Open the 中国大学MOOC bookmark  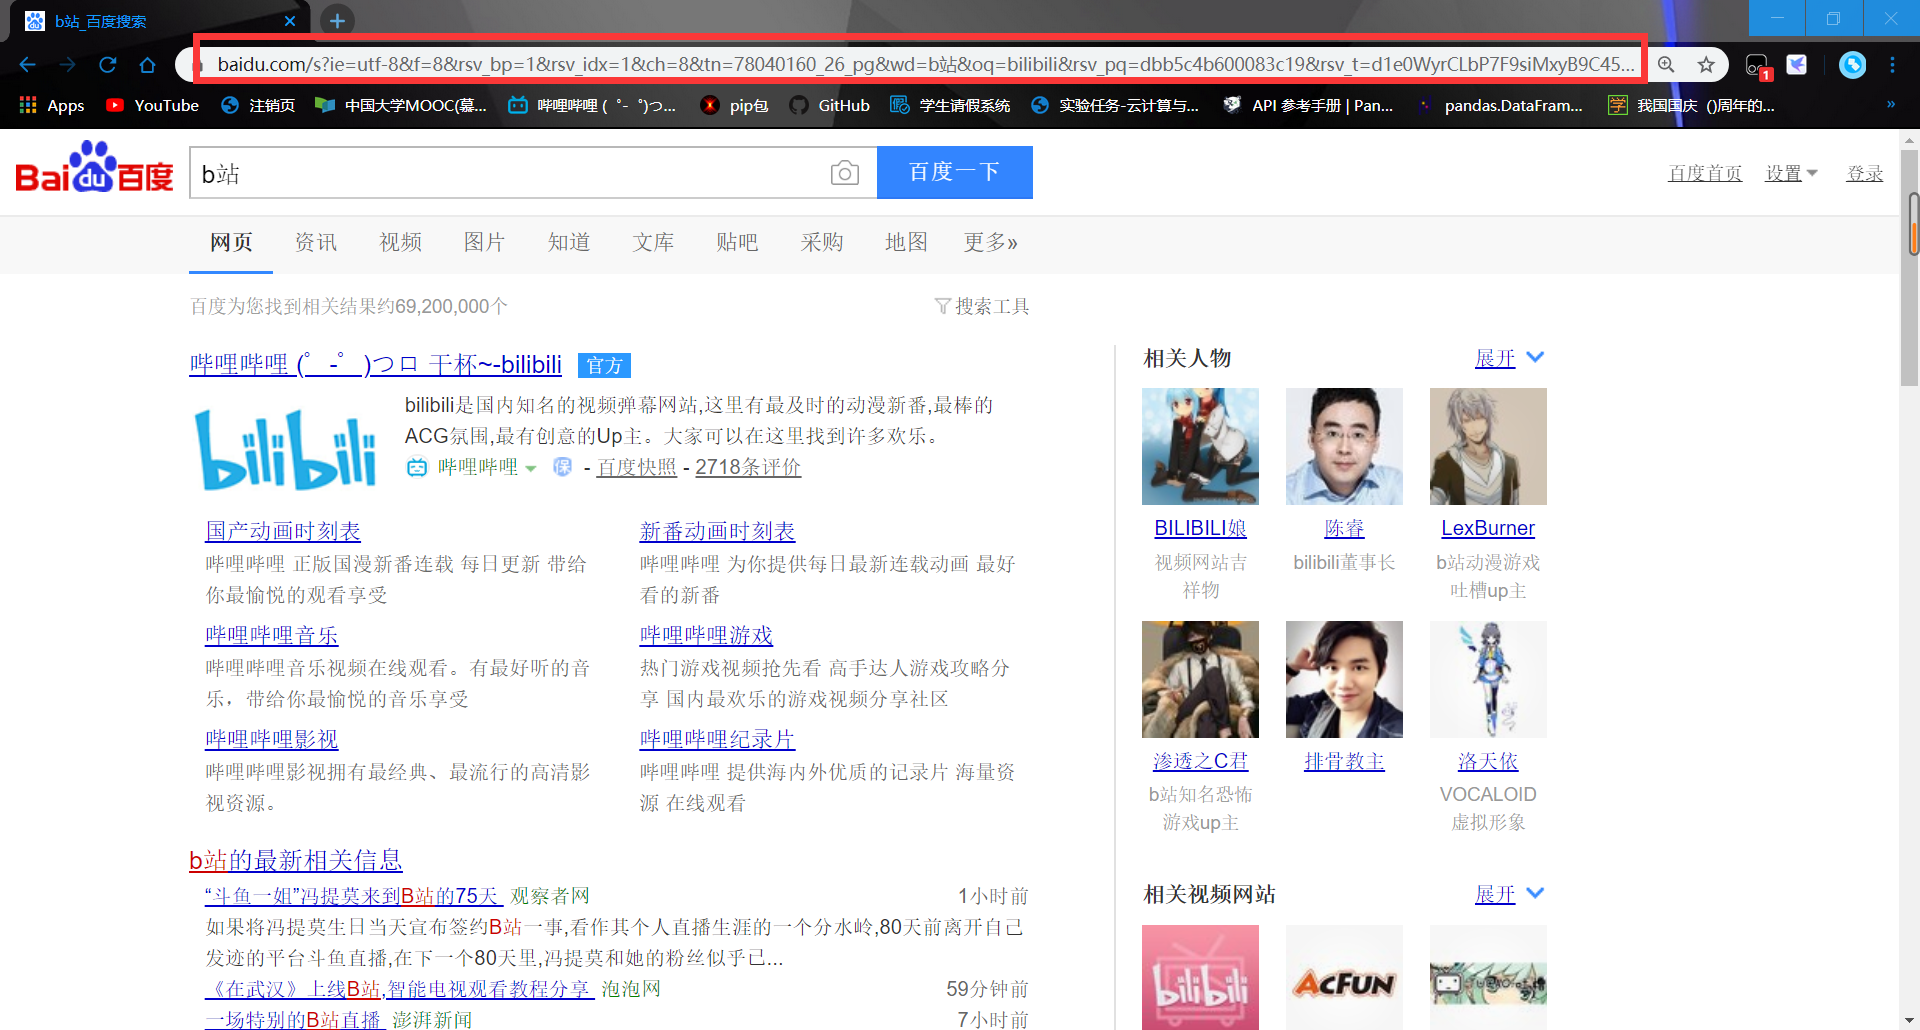401,105
